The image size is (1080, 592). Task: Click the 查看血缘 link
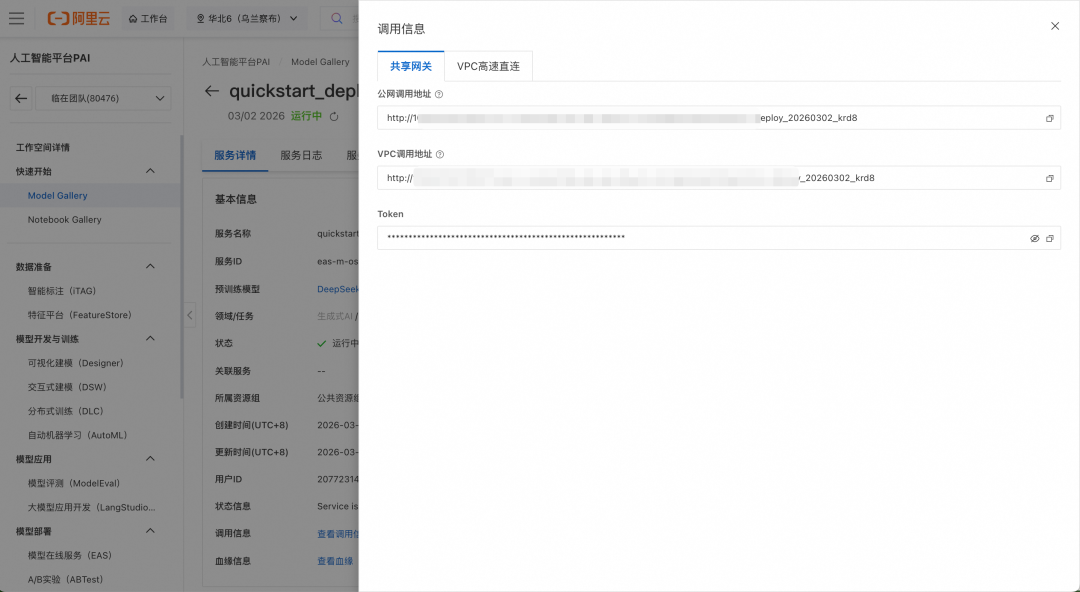(x=335, y=561)
